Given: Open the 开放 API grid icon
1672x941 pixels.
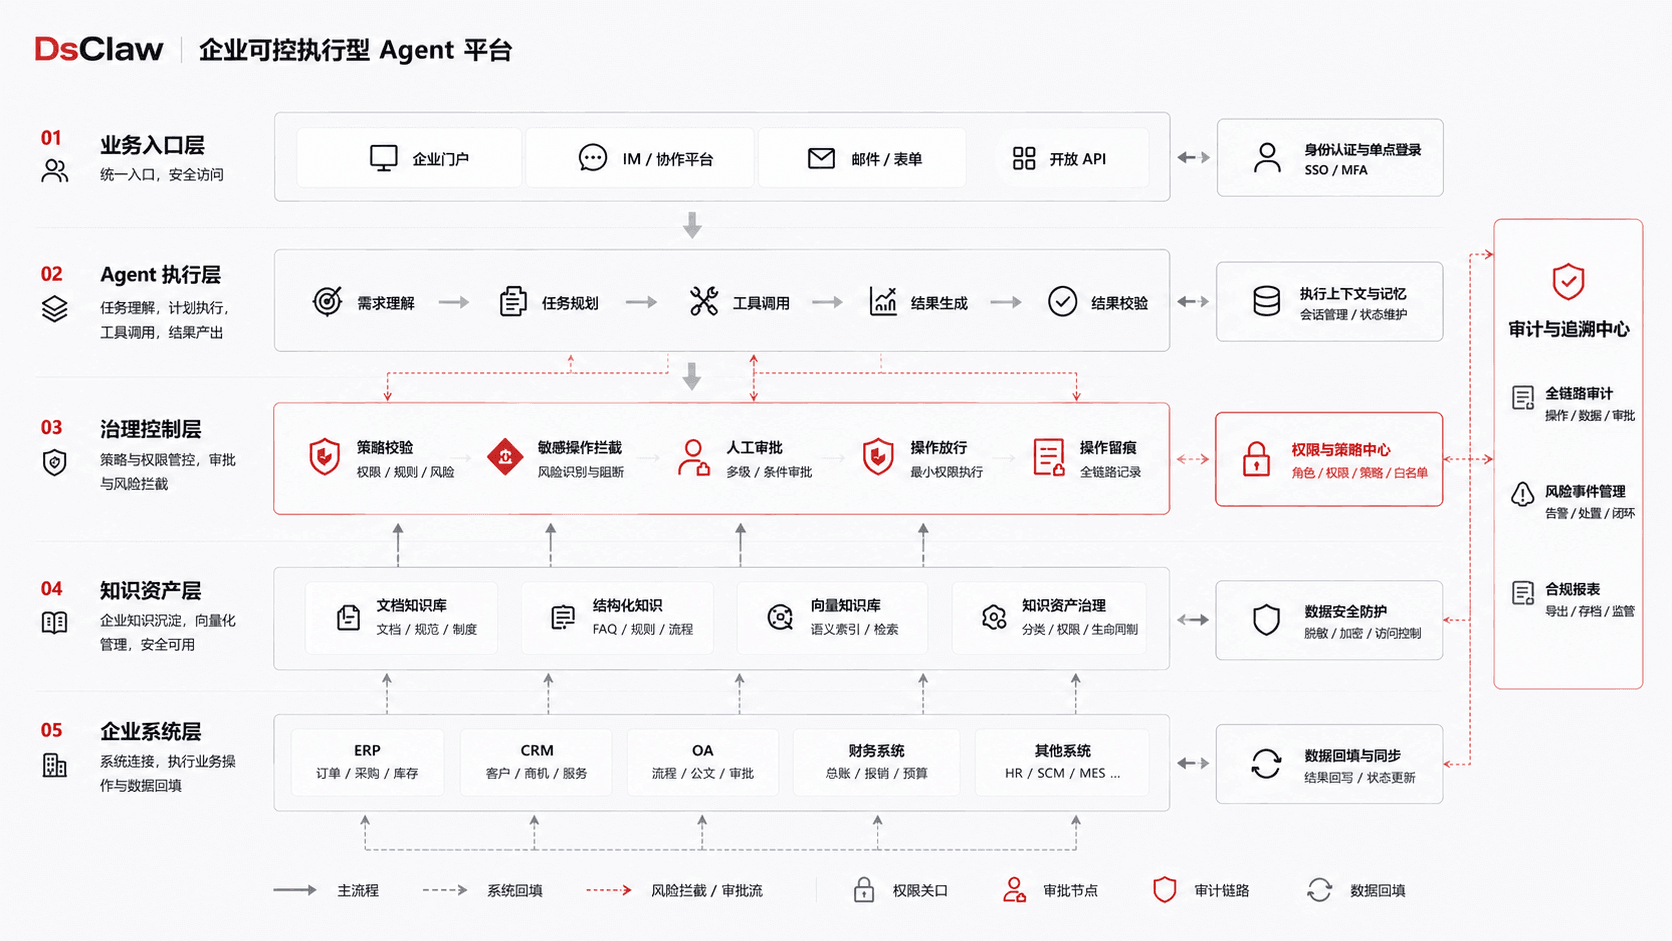Looking at the screenshot, I should (x=1024, y=158).
